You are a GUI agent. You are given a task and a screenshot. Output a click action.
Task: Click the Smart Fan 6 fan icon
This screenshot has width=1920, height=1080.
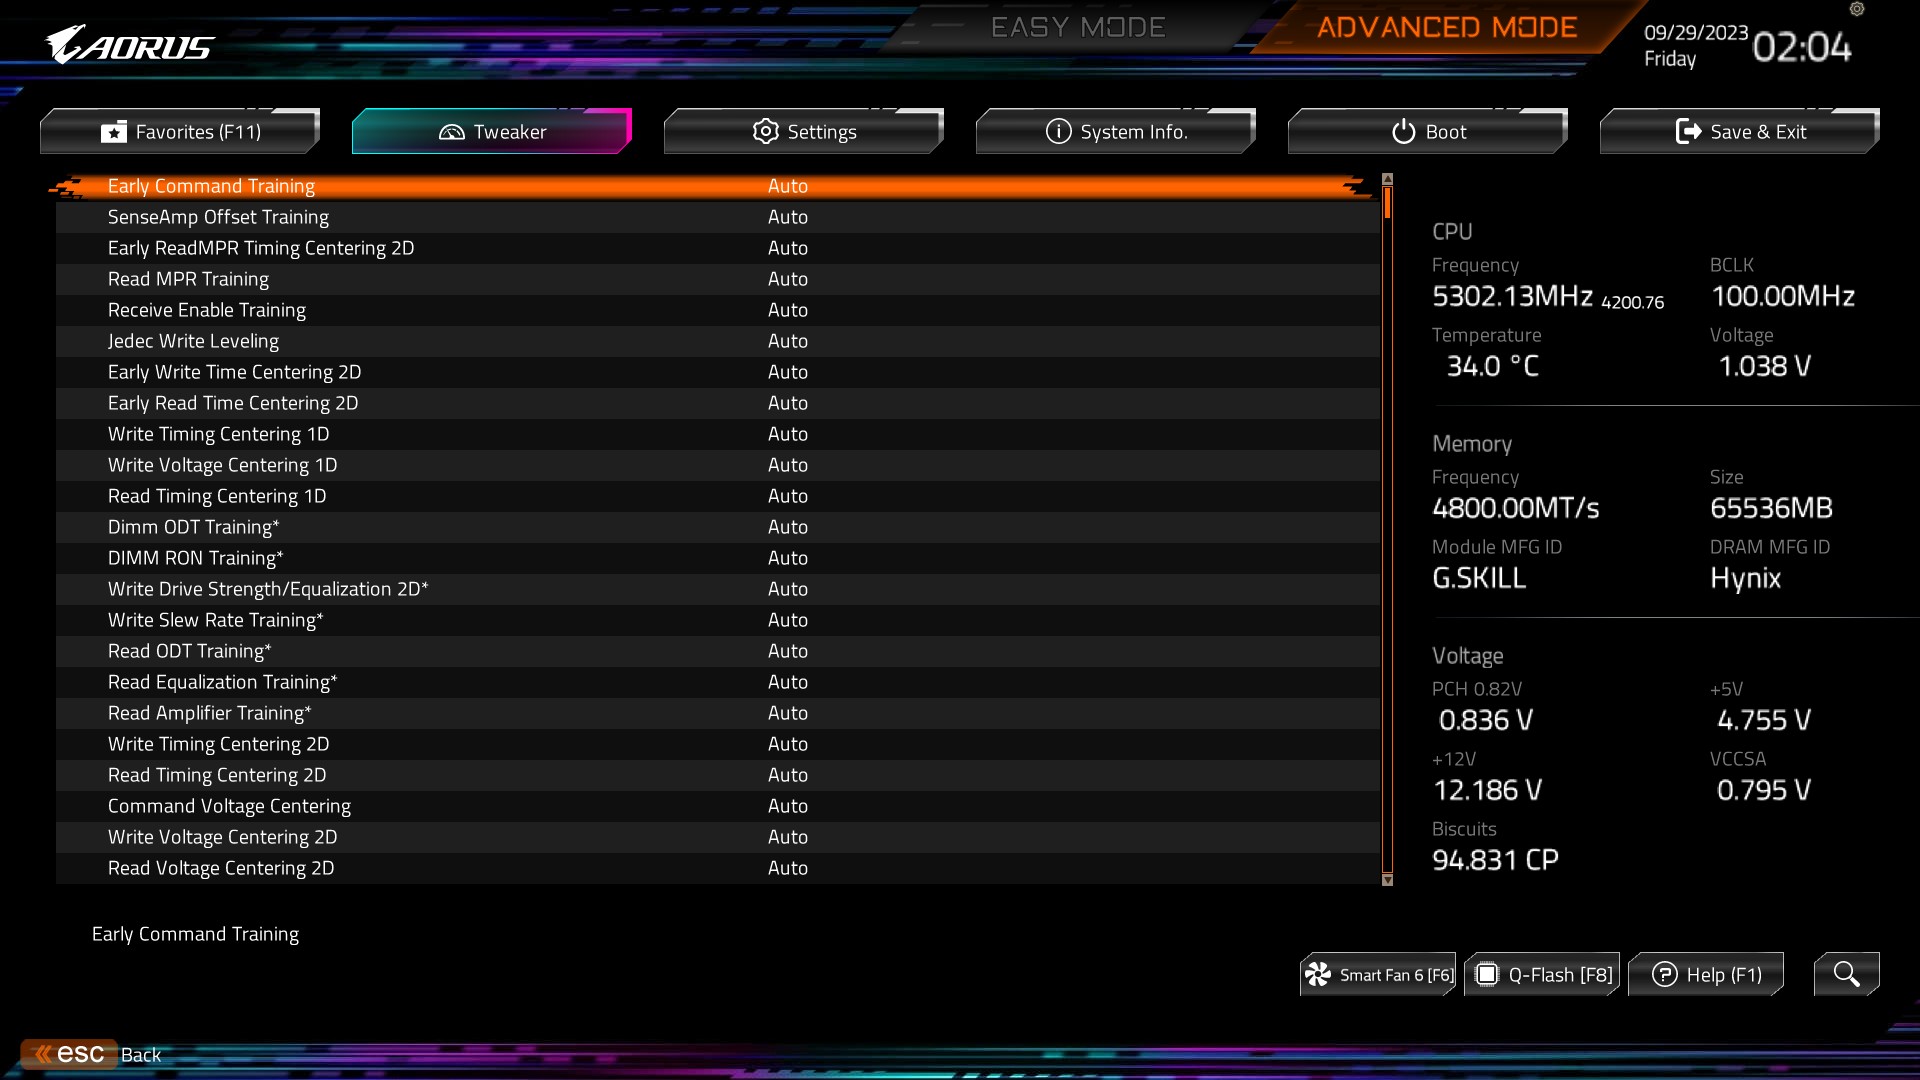pos(1318,974)
